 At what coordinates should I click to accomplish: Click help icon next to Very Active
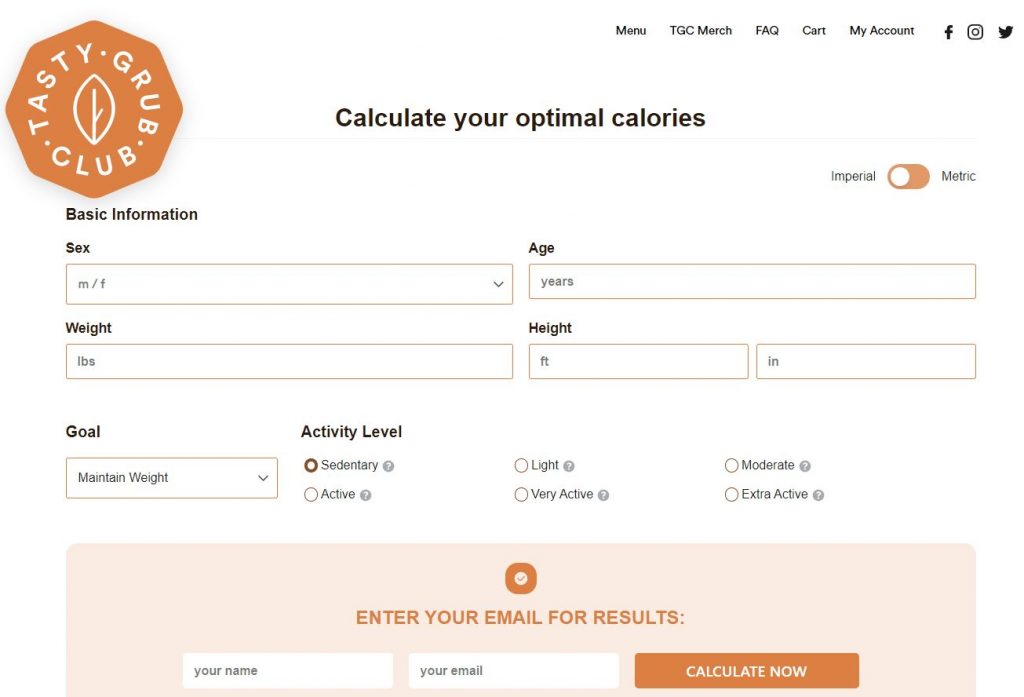[x=603, y=495]
